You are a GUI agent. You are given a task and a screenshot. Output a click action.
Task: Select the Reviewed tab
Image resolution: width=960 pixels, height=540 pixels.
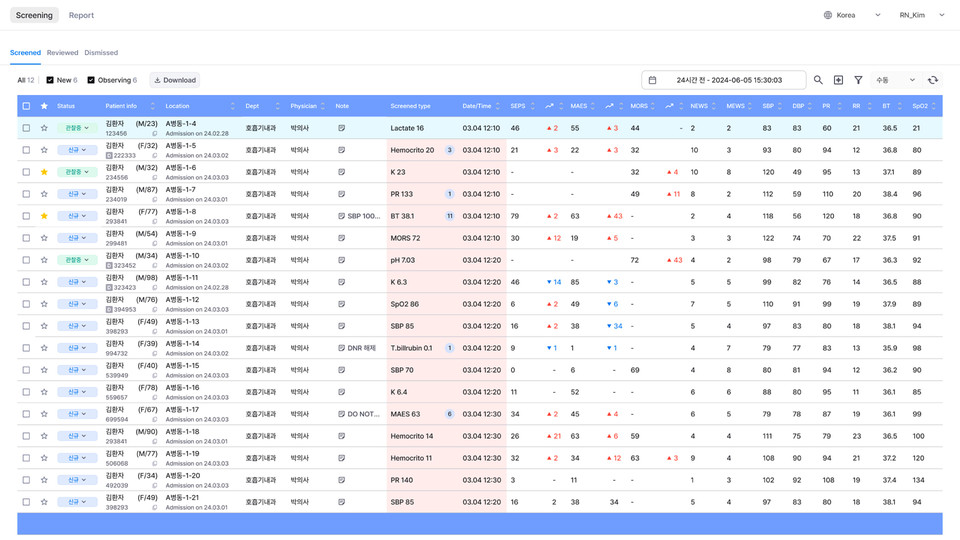click(x=62, y=53)
